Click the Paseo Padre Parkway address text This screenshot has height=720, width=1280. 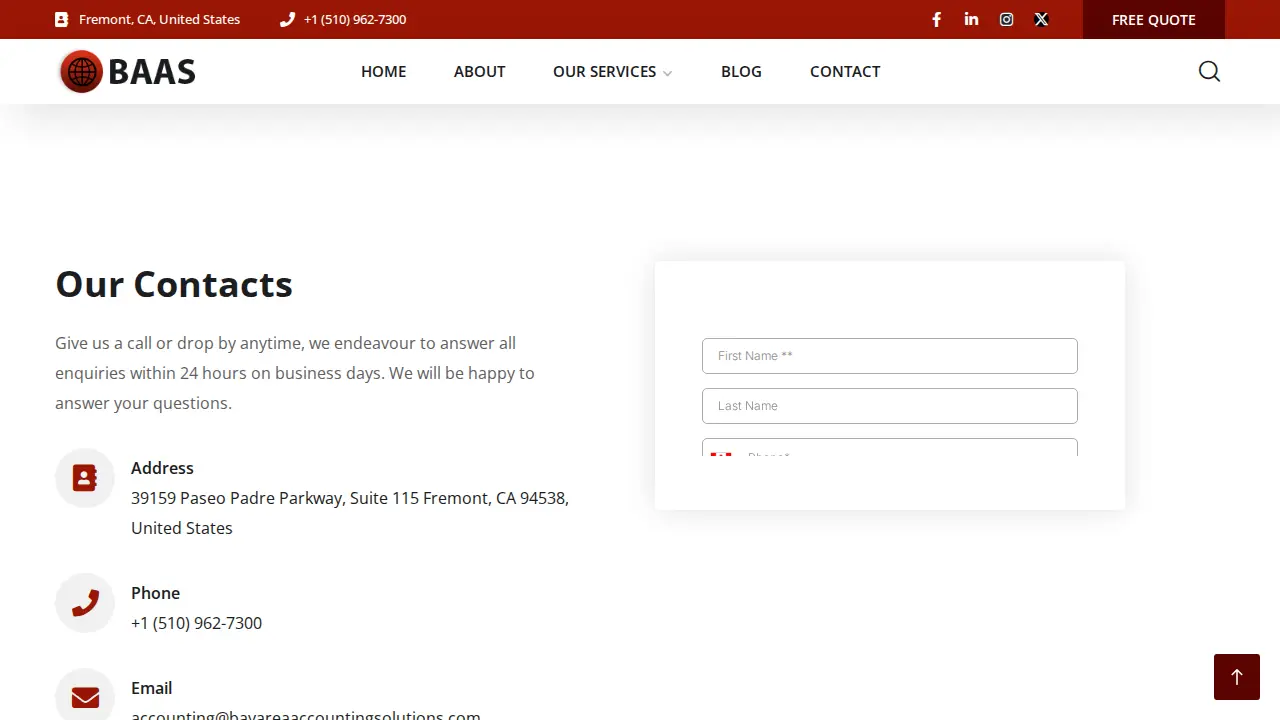click(350, 513)
